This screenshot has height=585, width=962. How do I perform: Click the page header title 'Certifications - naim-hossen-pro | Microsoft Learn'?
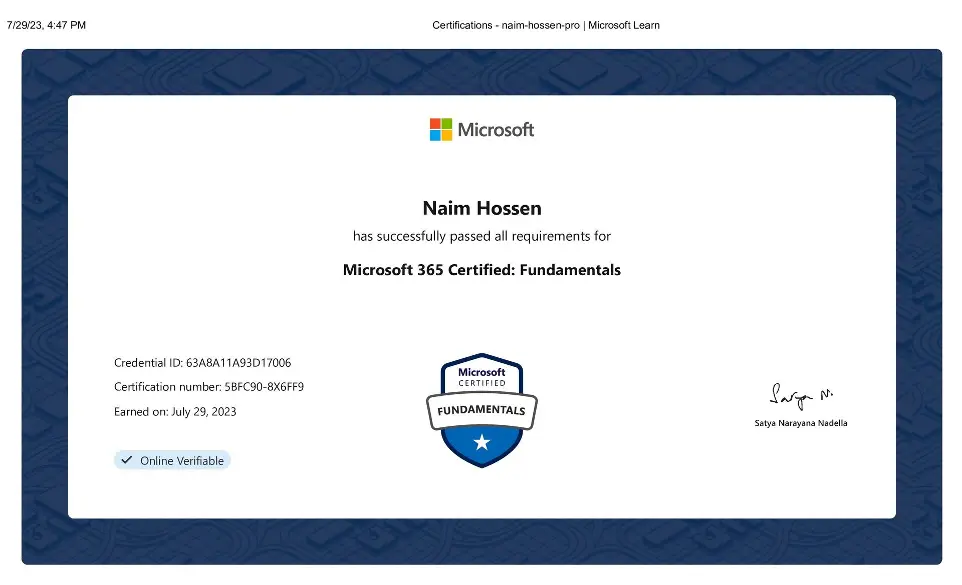click(x=546, y=25)
